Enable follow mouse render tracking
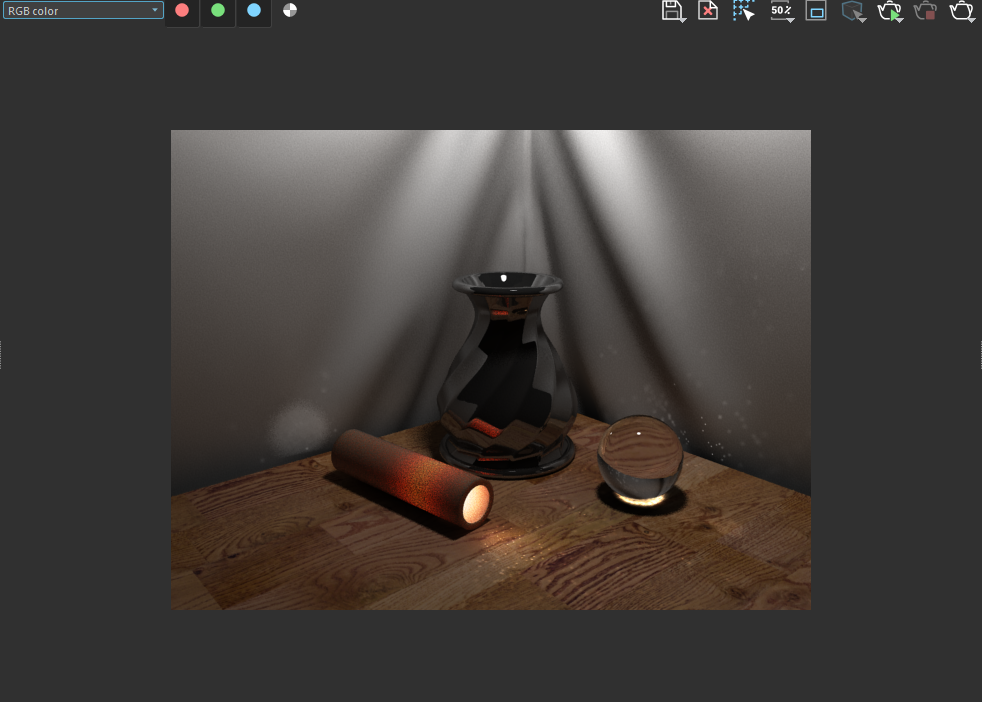 click(743, 11)
